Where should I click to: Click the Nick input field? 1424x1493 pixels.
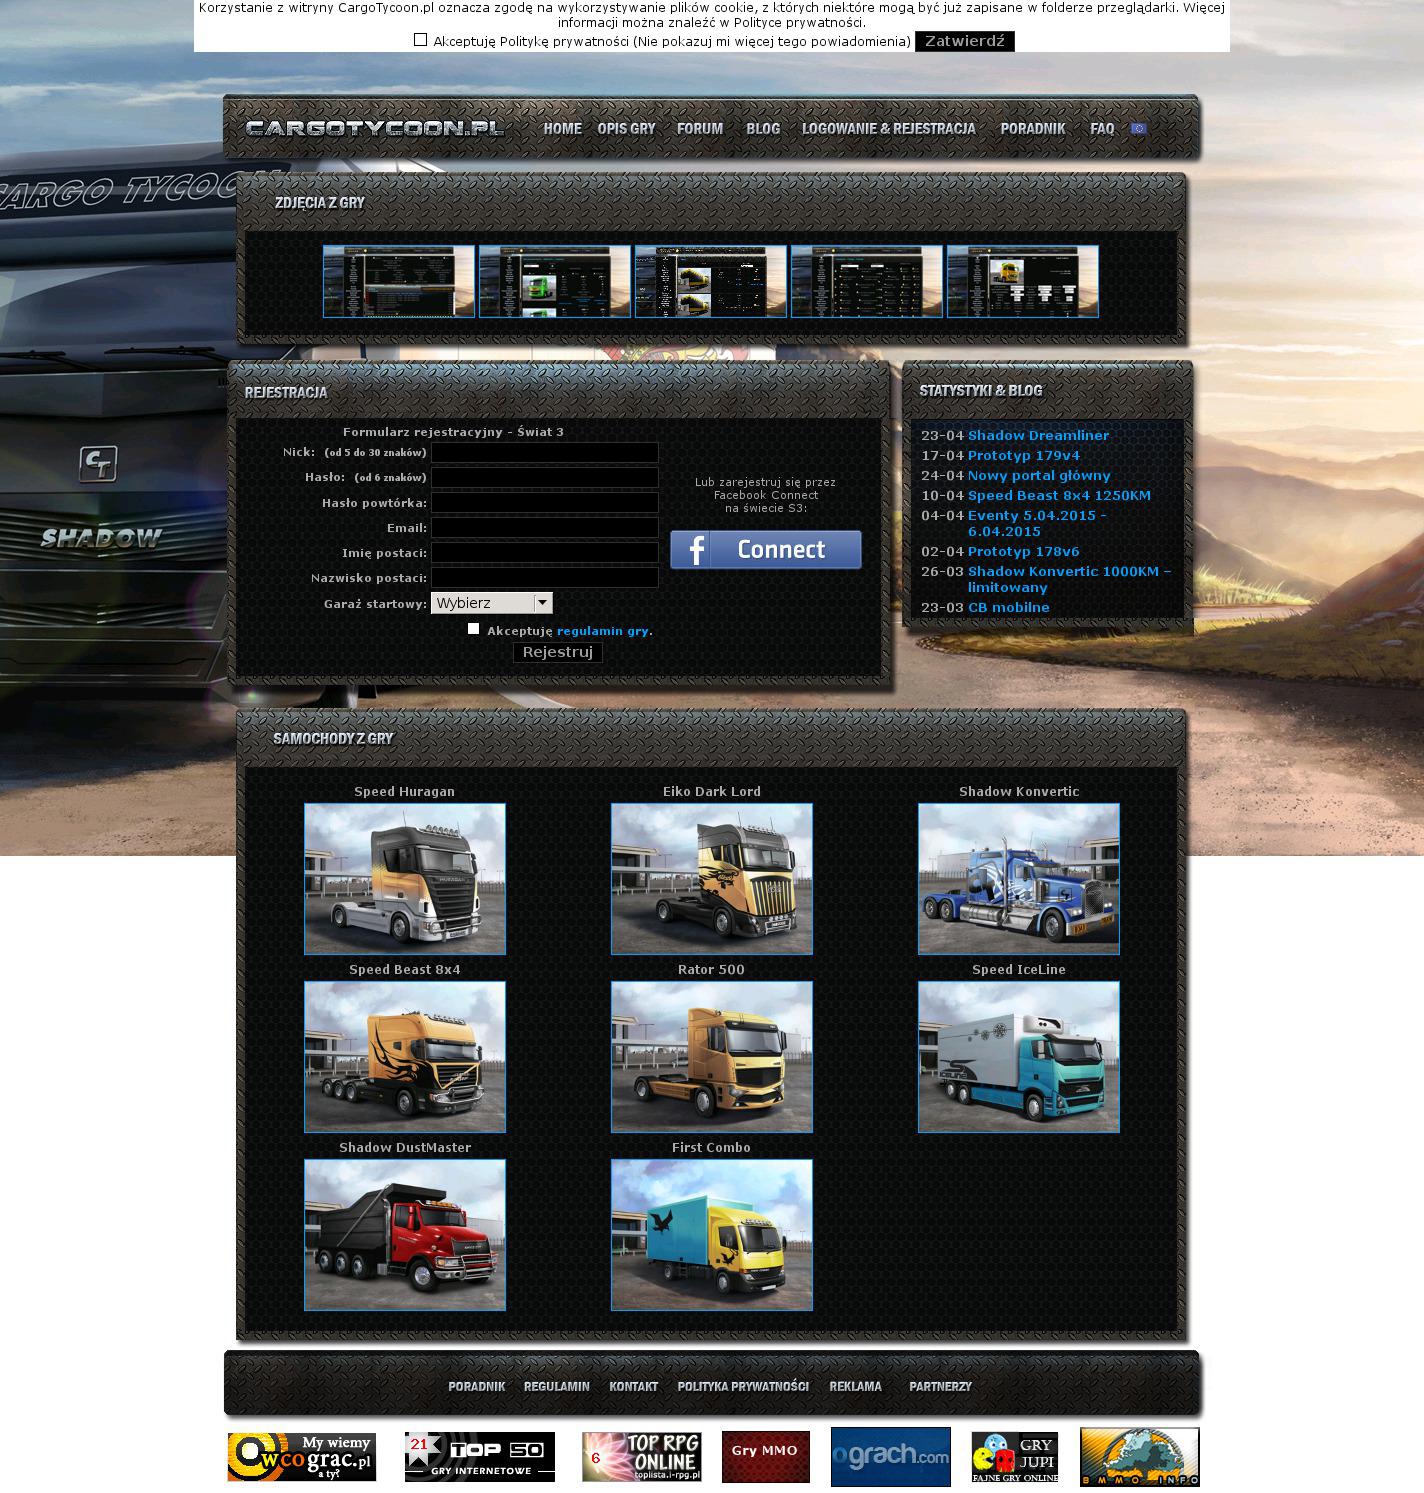pyautogui.click(x=544, y=453)
